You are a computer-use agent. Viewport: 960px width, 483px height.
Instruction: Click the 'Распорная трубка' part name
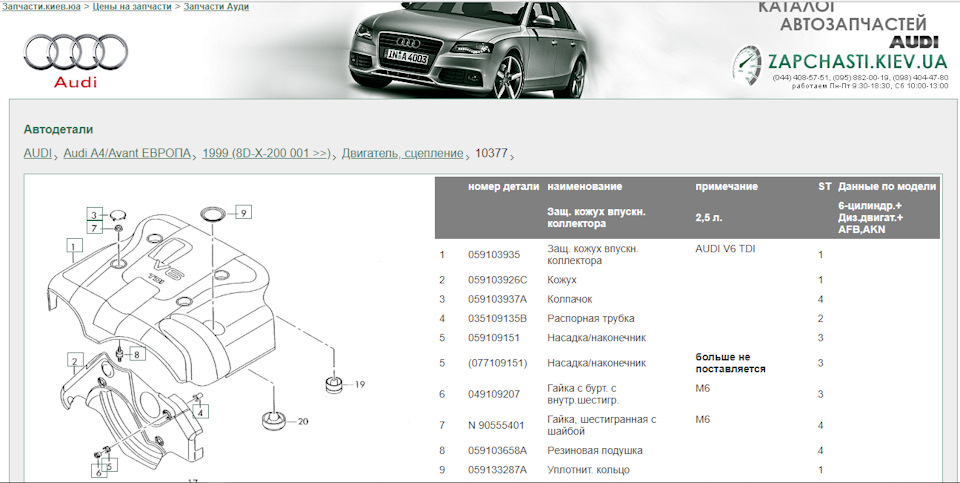(x=590, y=318)
